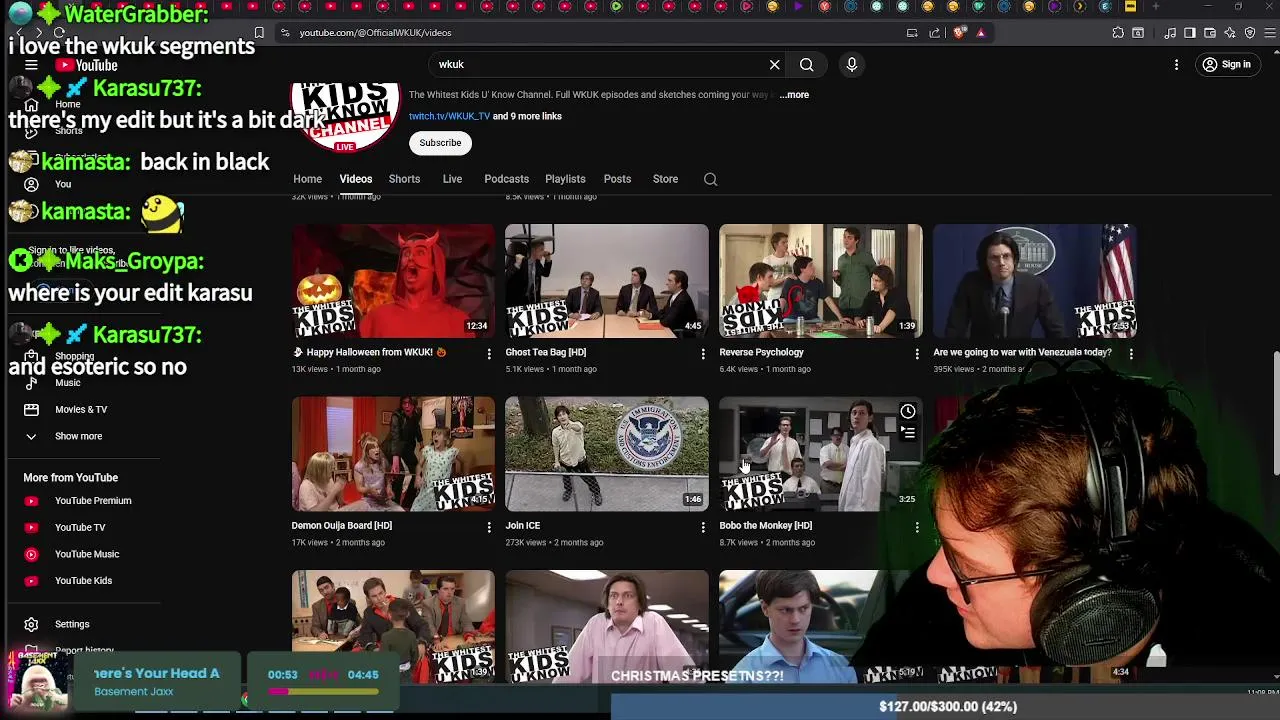Open the browser main menu

click(1270, 33)
